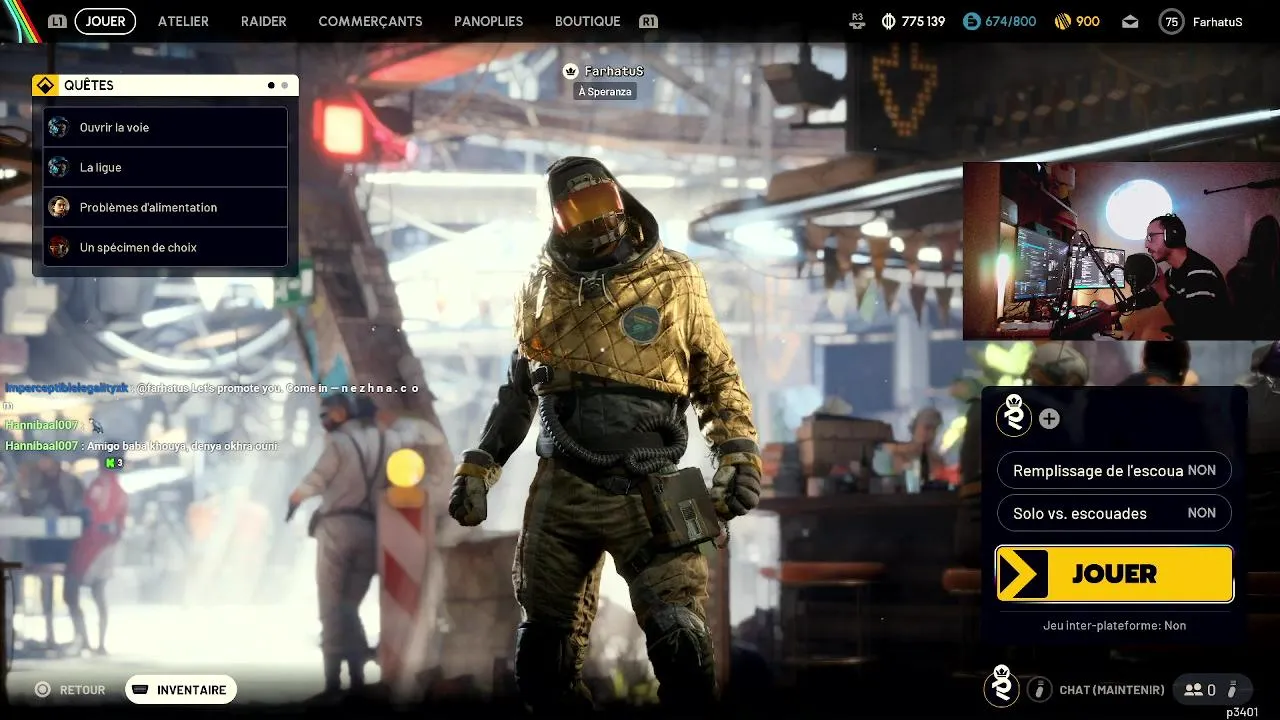Open the INVENTAIRE button
The image size is (1280, 720).
point(181,690)
